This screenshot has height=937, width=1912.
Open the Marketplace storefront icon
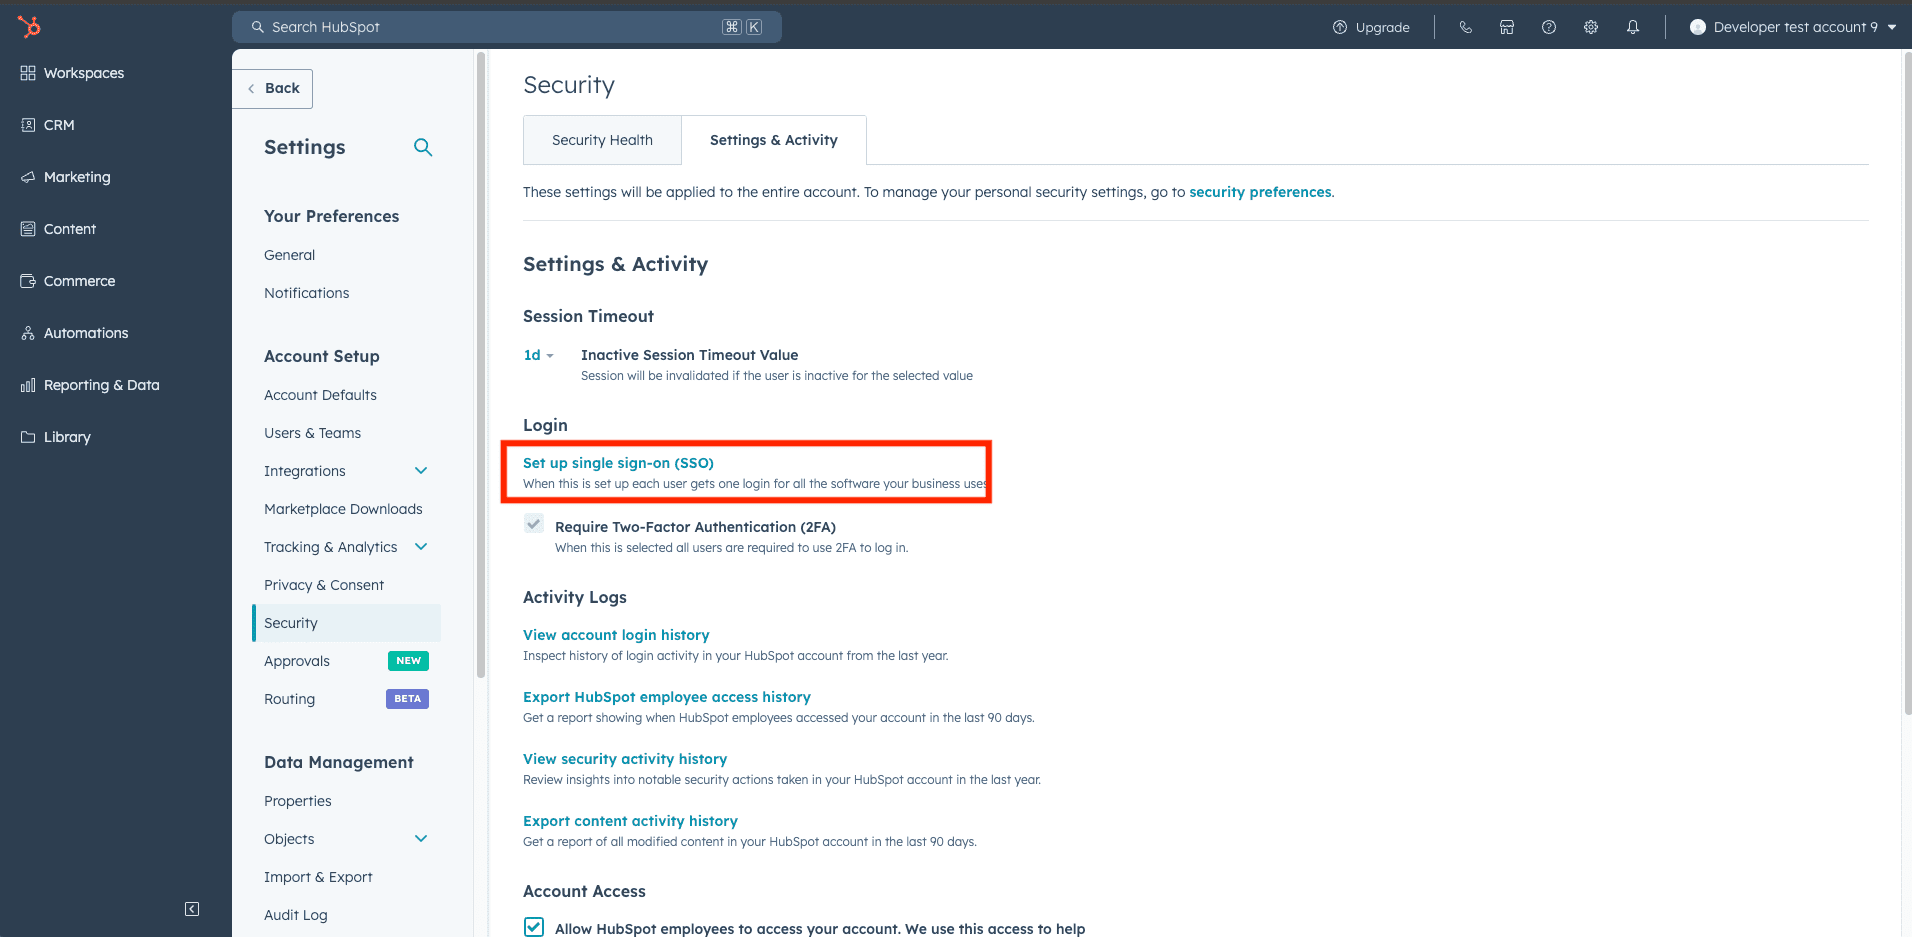coord(1507,27)
